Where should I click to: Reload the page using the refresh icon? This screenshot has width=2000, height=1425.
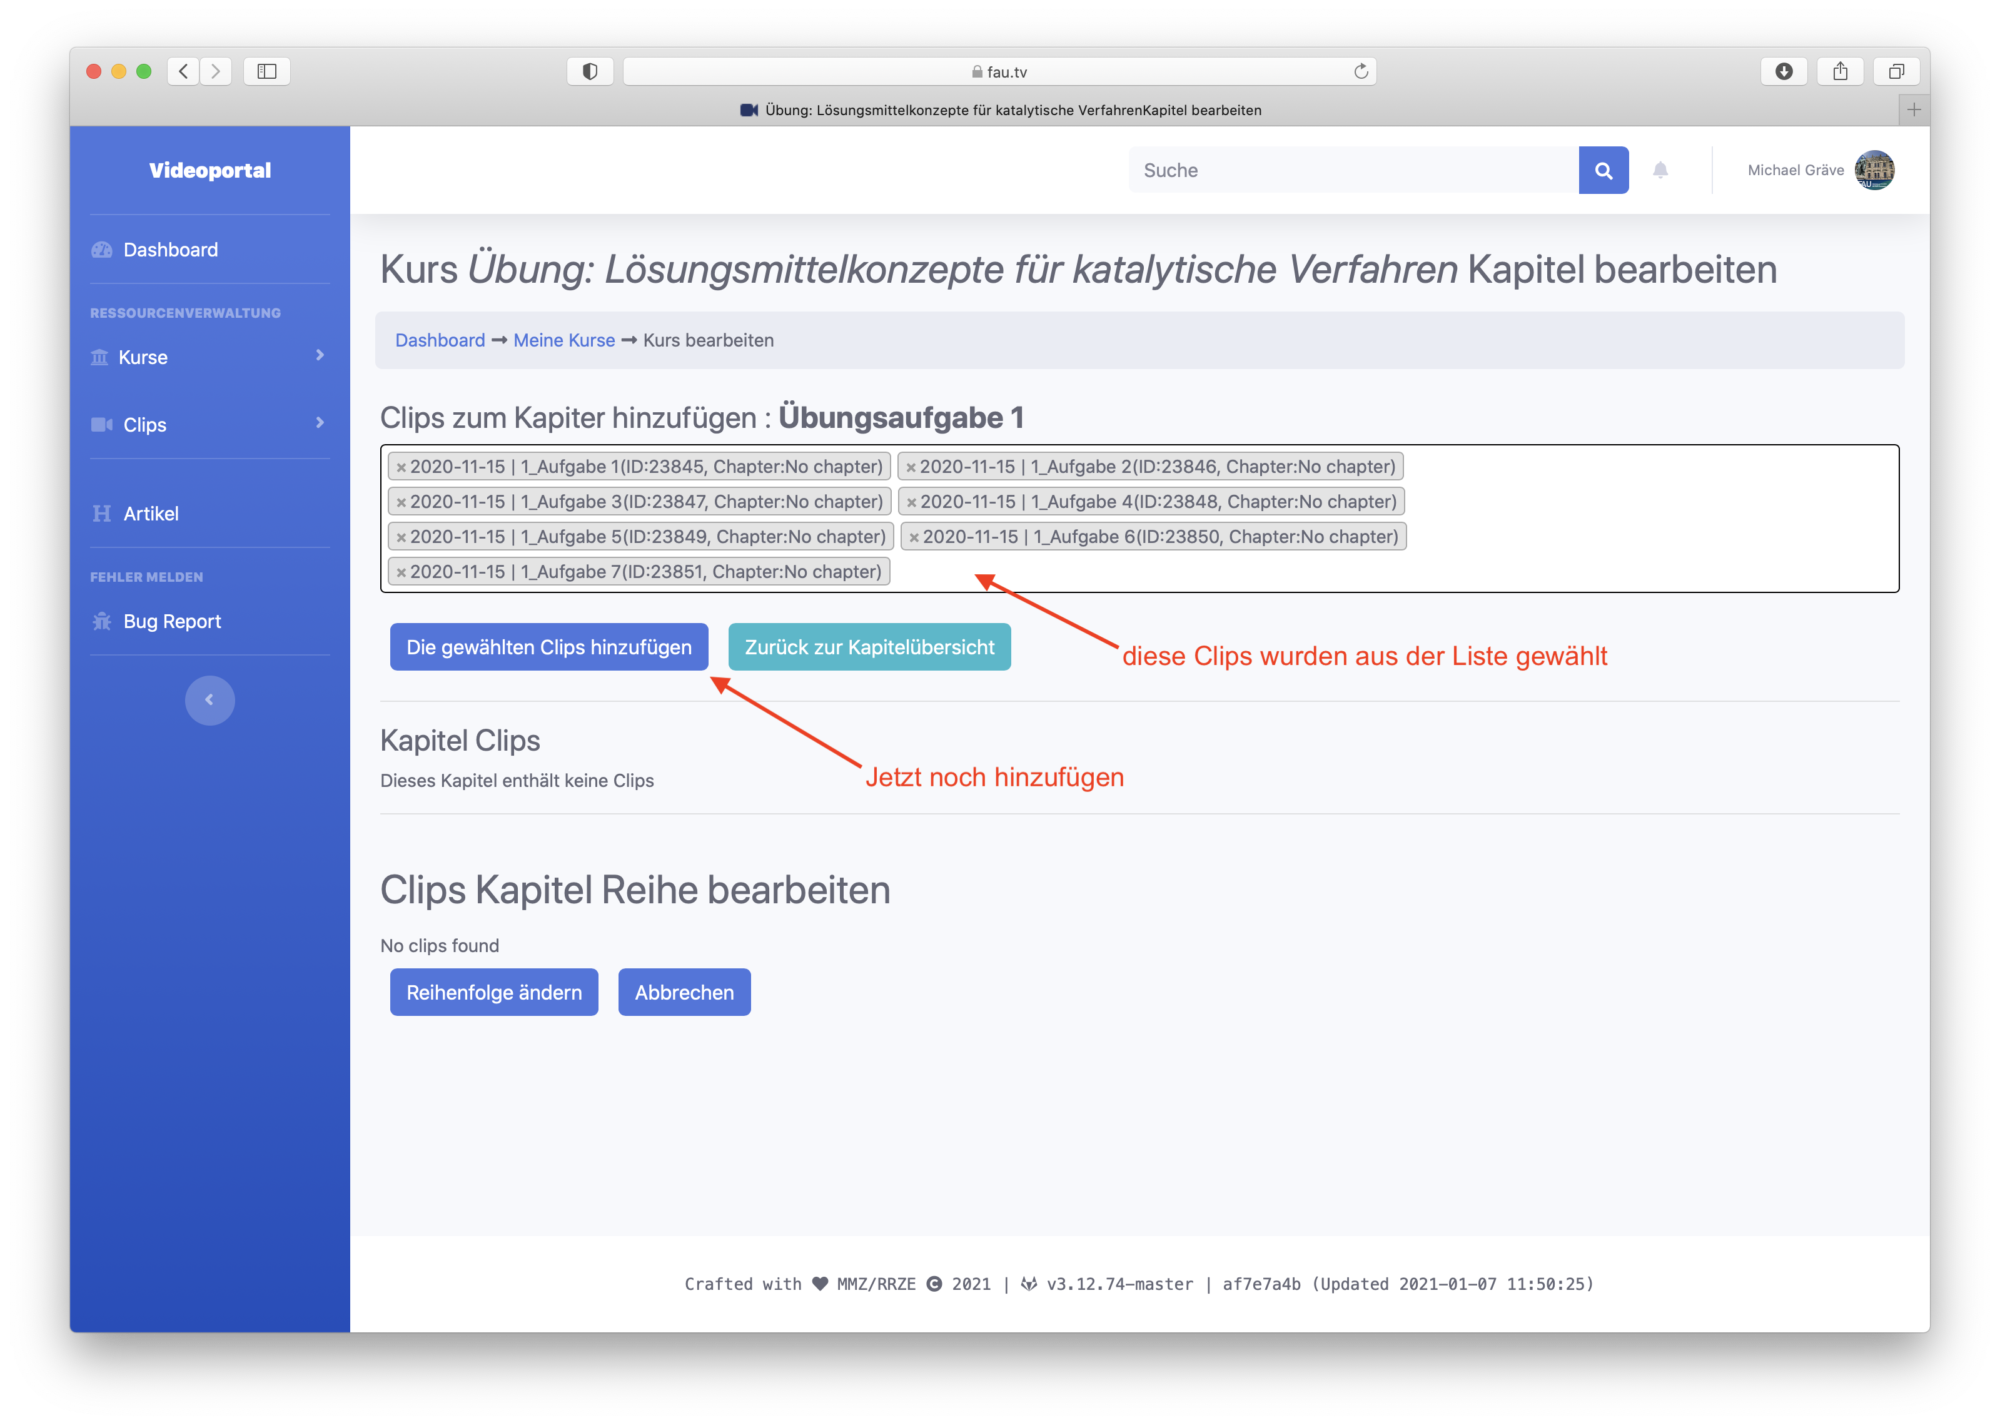point(1360,71)
